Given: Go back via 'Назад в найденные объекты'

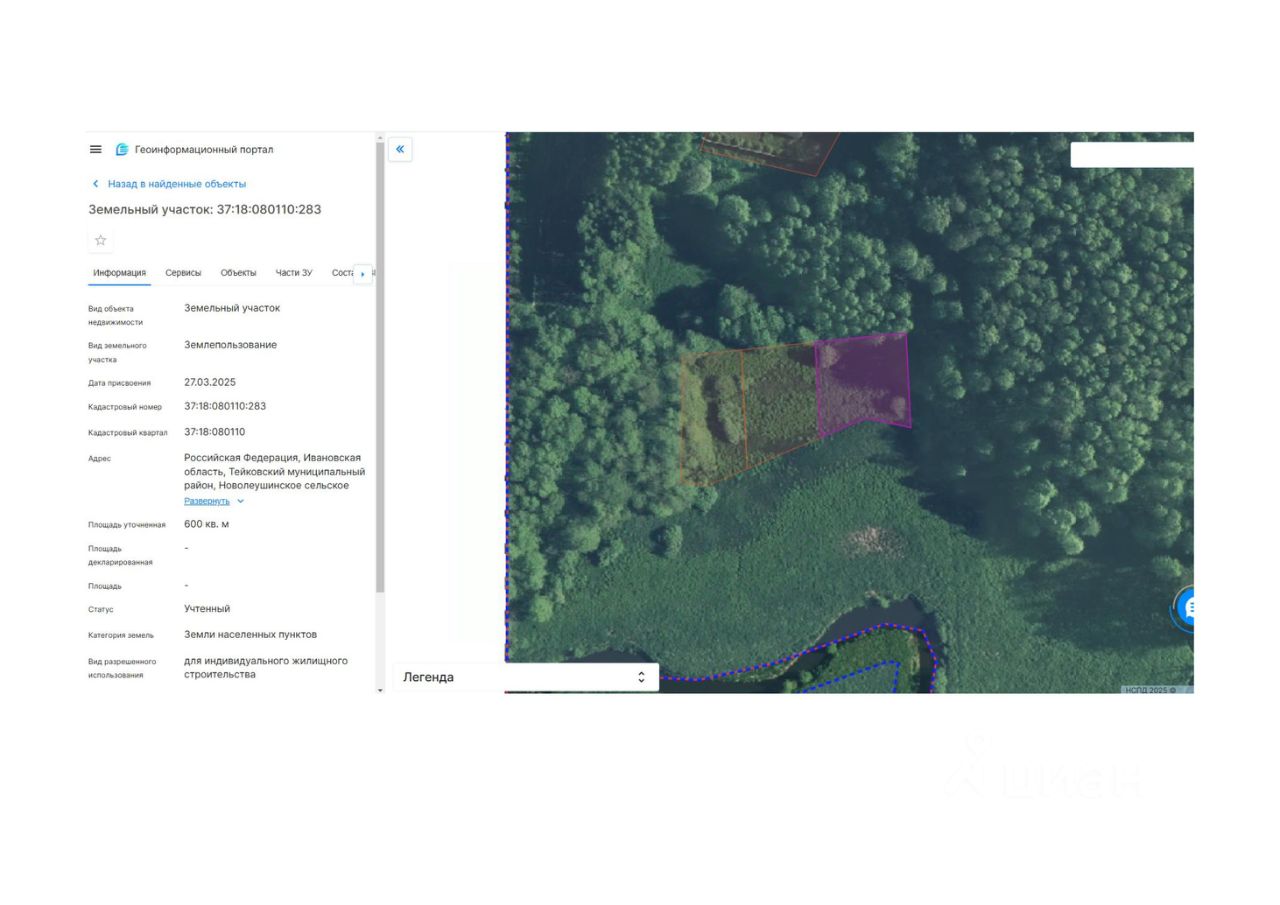Looking at the screenshot, I should coord(177,184).
